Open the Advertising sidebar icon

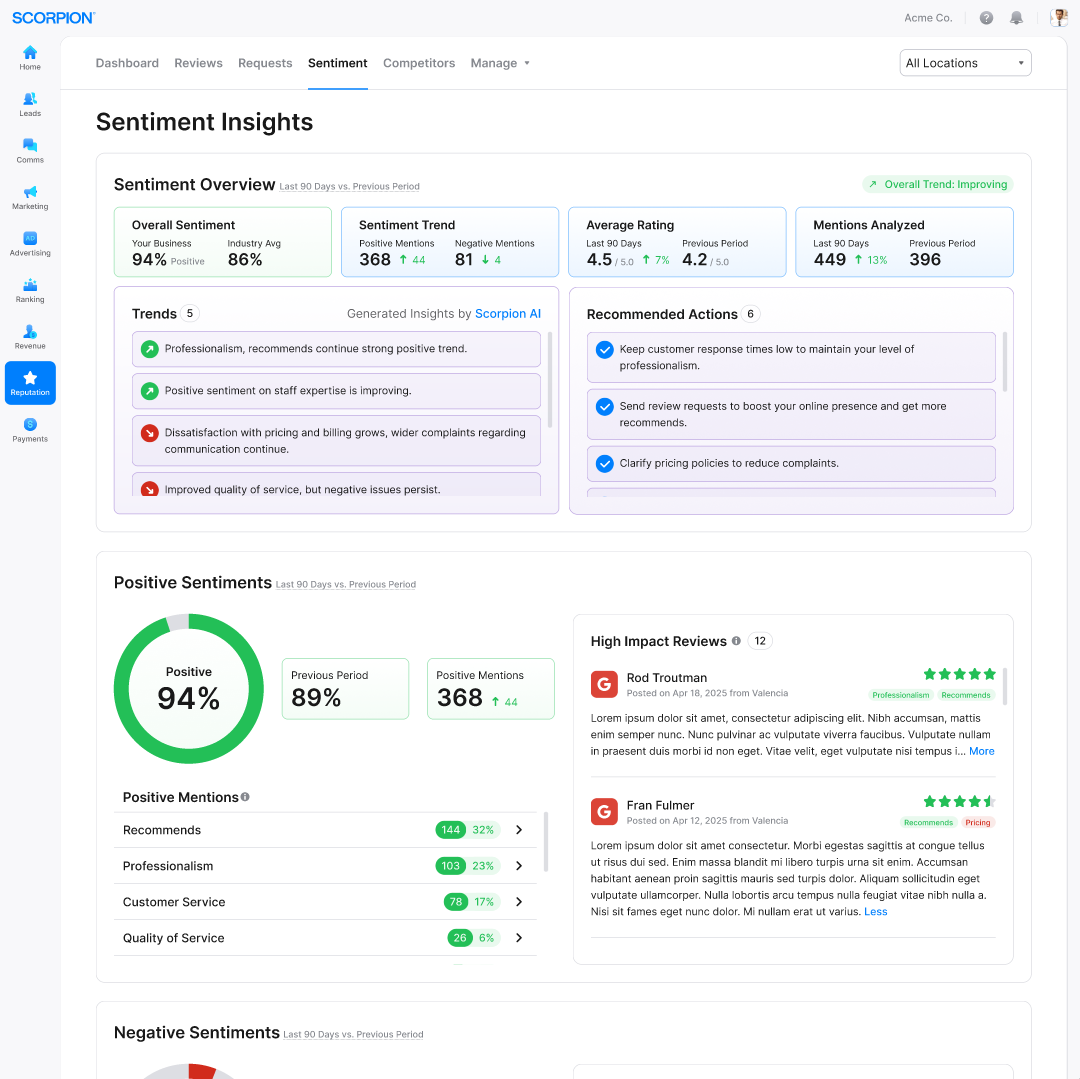pyautogui.click(x=30, y=243)
